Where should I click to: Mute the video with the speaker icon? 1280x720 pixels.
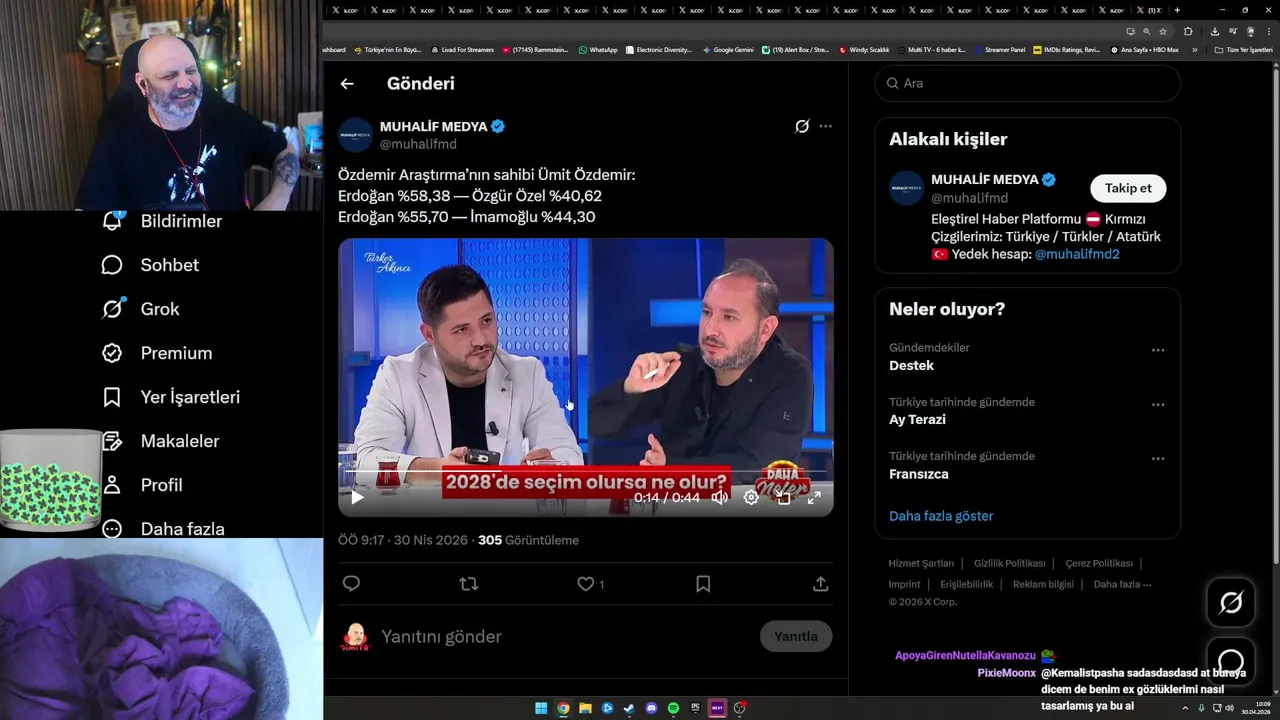[x=719, y=497]
